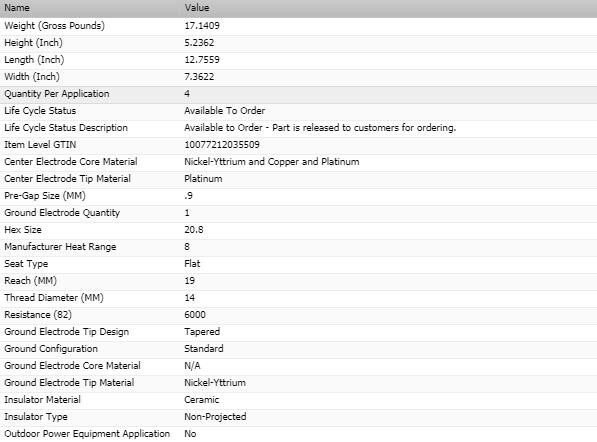
Task: Click the Resistance value 6000
Action: [195, 315]
